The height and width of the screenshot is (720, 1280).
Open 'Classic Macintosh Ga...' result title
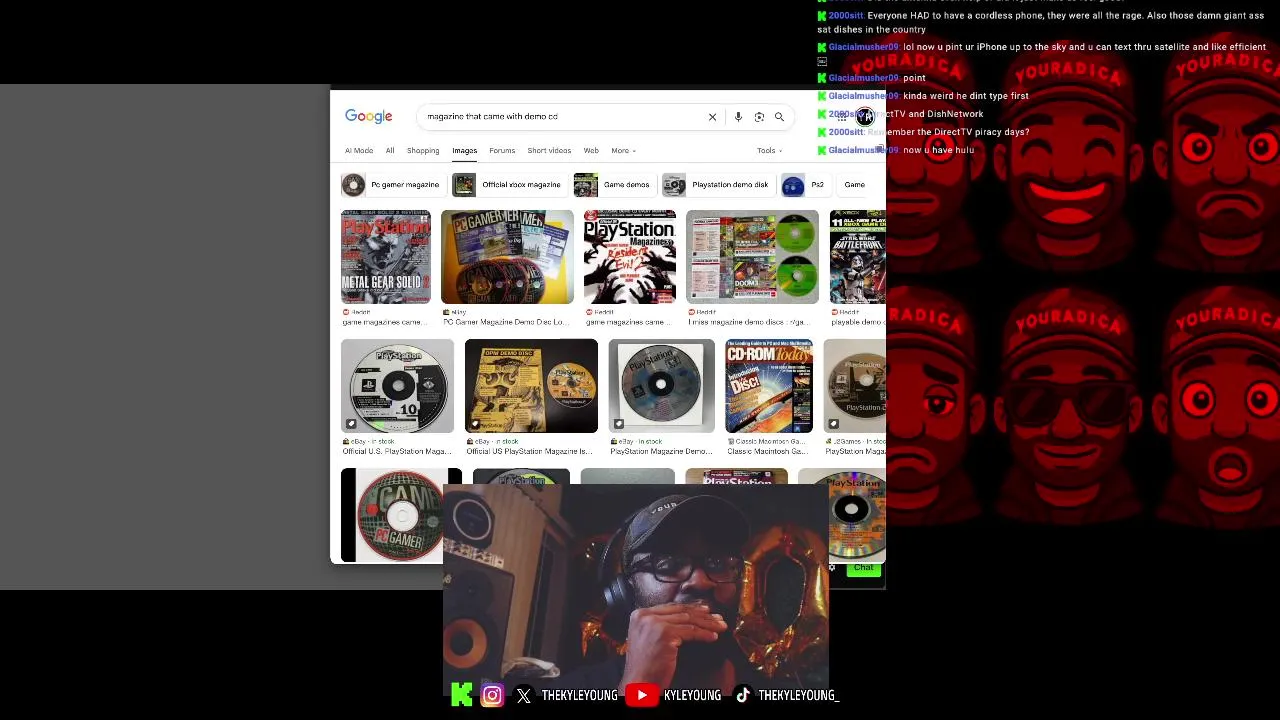click(767, 451)
